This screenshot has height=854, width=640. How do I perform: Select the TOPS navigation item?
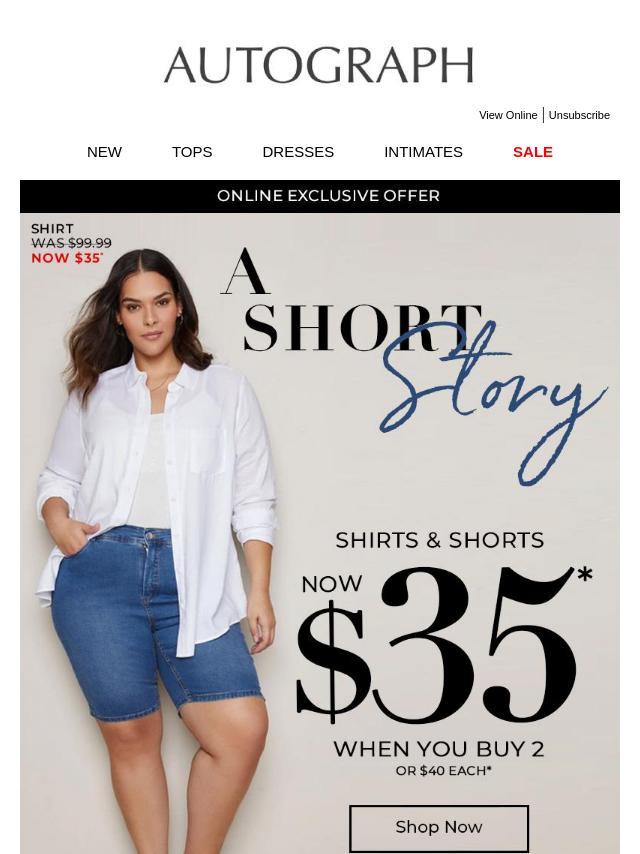tap(192, 152)
